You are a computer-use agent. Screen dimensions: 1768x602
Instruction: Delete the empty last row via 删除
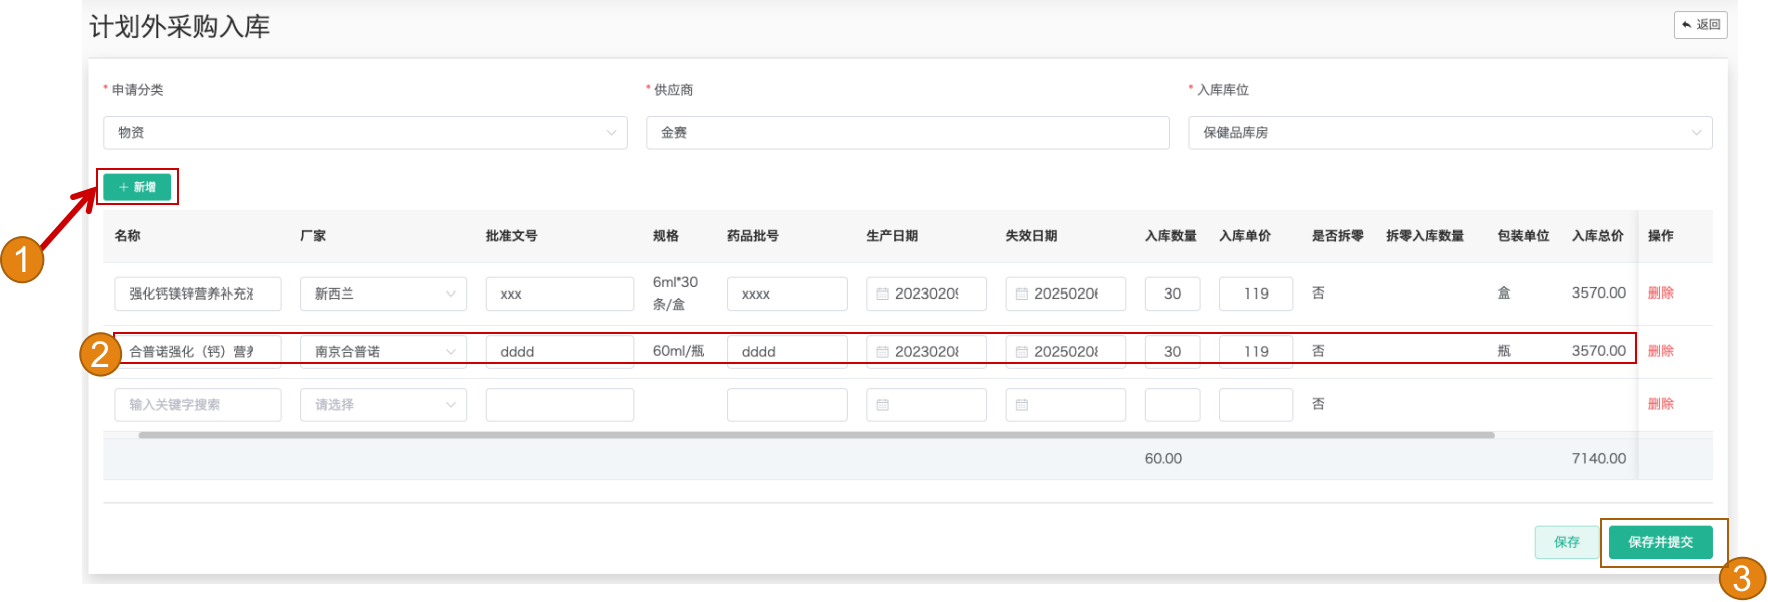1660,404
